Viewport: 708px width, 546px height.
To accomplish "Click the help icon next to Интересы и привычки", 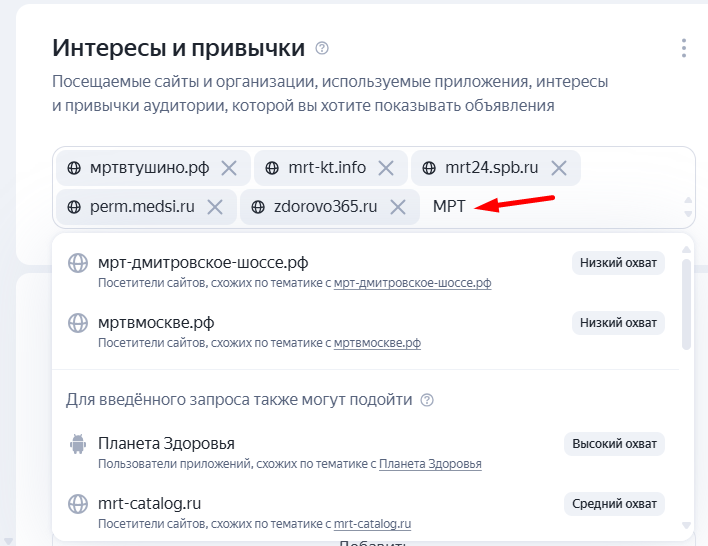I will [x=322, y=48].
